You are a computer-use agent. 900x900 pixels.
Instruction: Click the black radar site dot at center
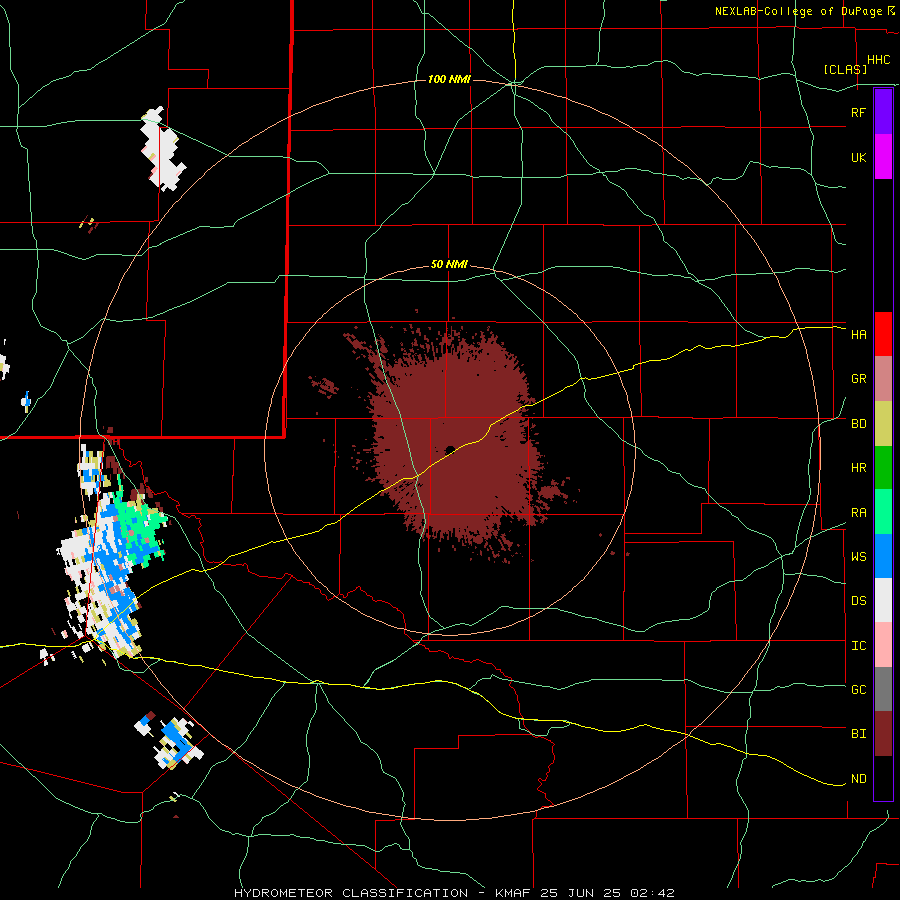[x=450, y=450]
